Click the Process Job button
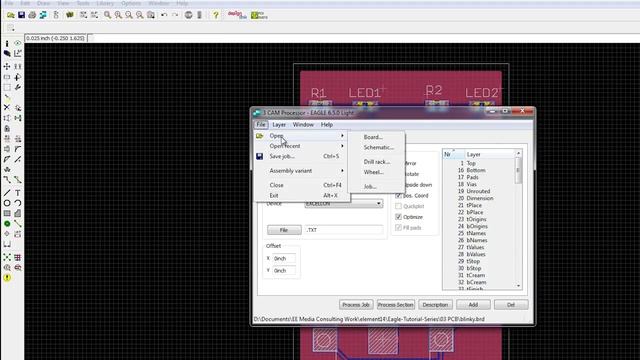The width and height of the screenshot is (640, 360). 356,305
